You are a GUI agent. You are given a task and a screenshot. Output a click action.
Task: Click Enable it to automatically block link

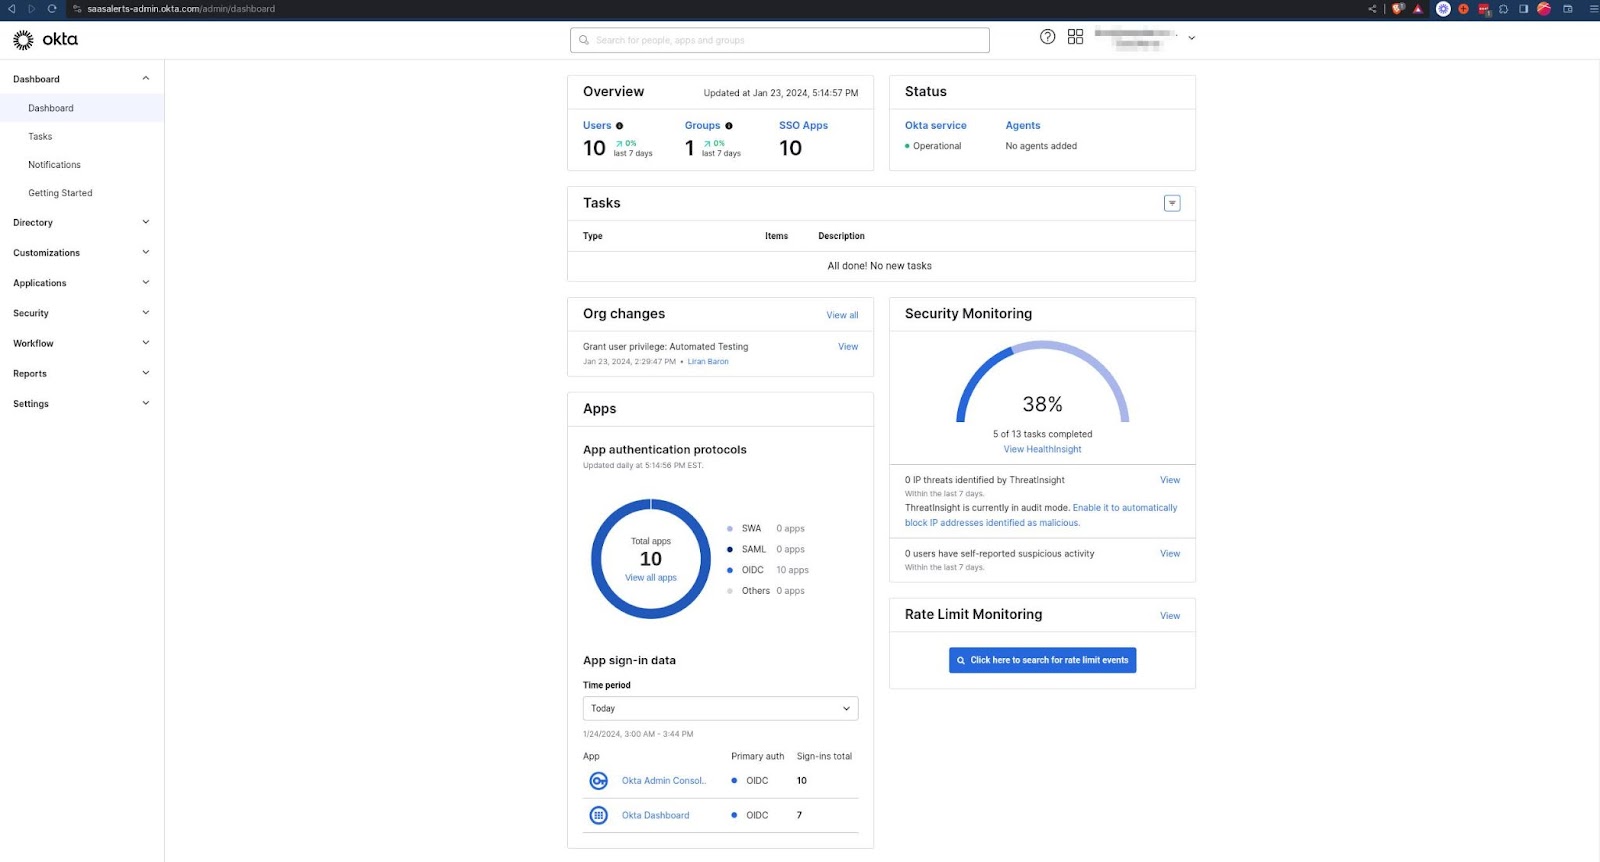coord(1041,515)
